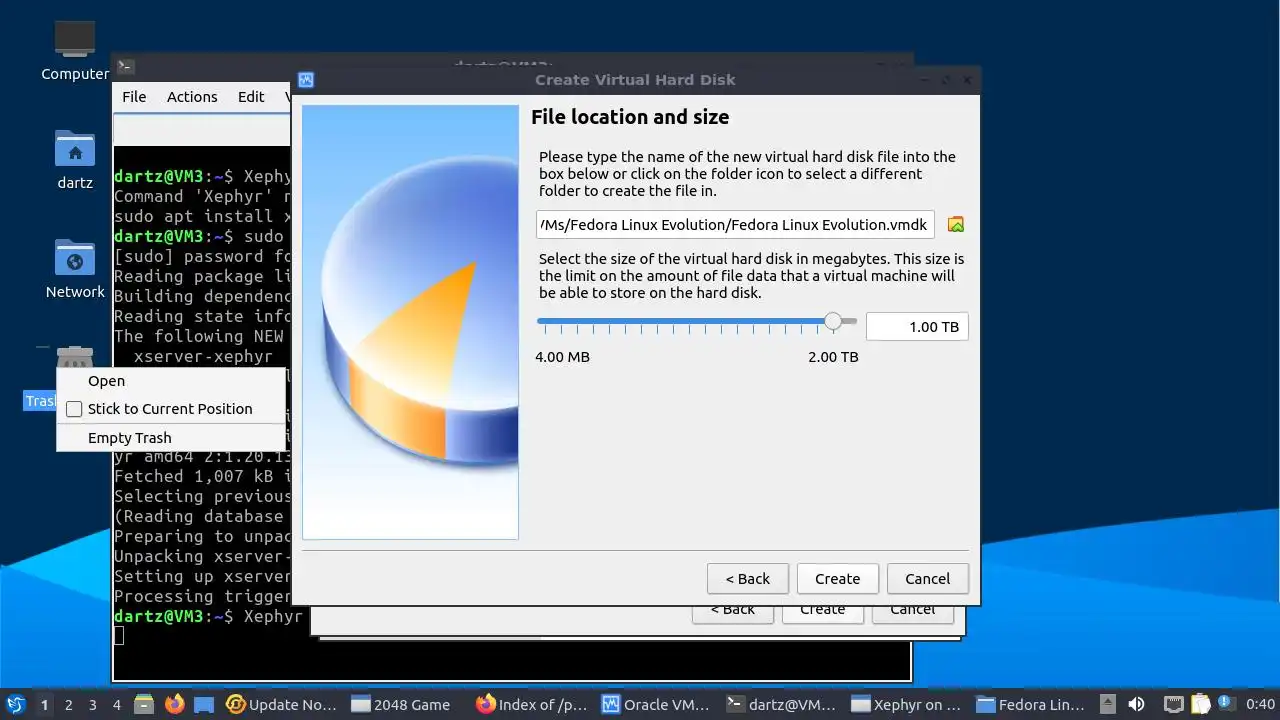Switch to the Index of /p... Firefox taskbar entry

532,704
